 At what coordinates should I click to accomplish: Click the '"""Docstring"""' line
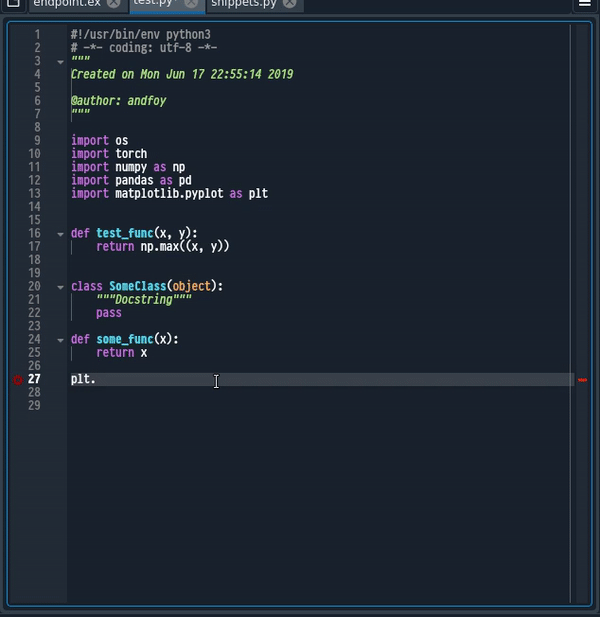pos(144,300)
